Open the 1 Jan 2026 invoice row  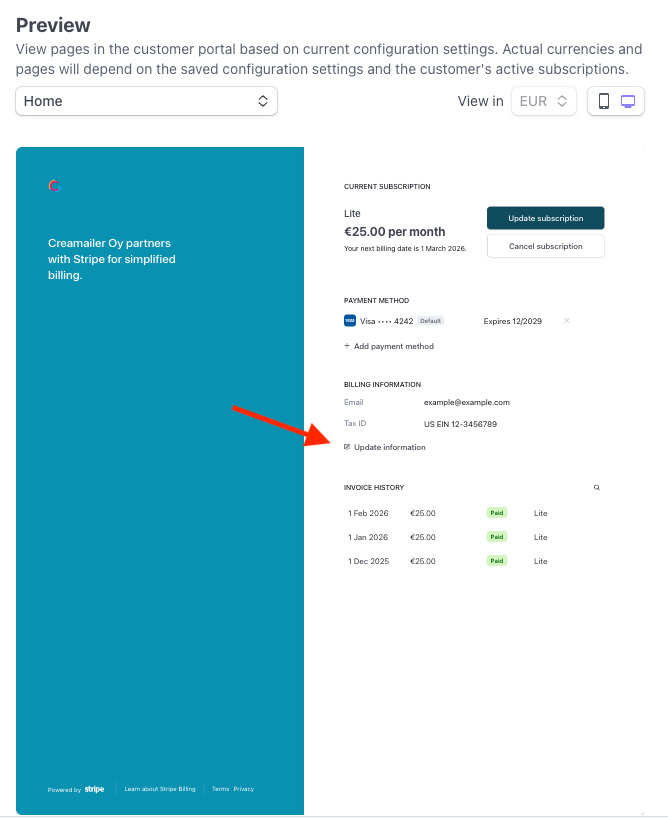(474, 537)
